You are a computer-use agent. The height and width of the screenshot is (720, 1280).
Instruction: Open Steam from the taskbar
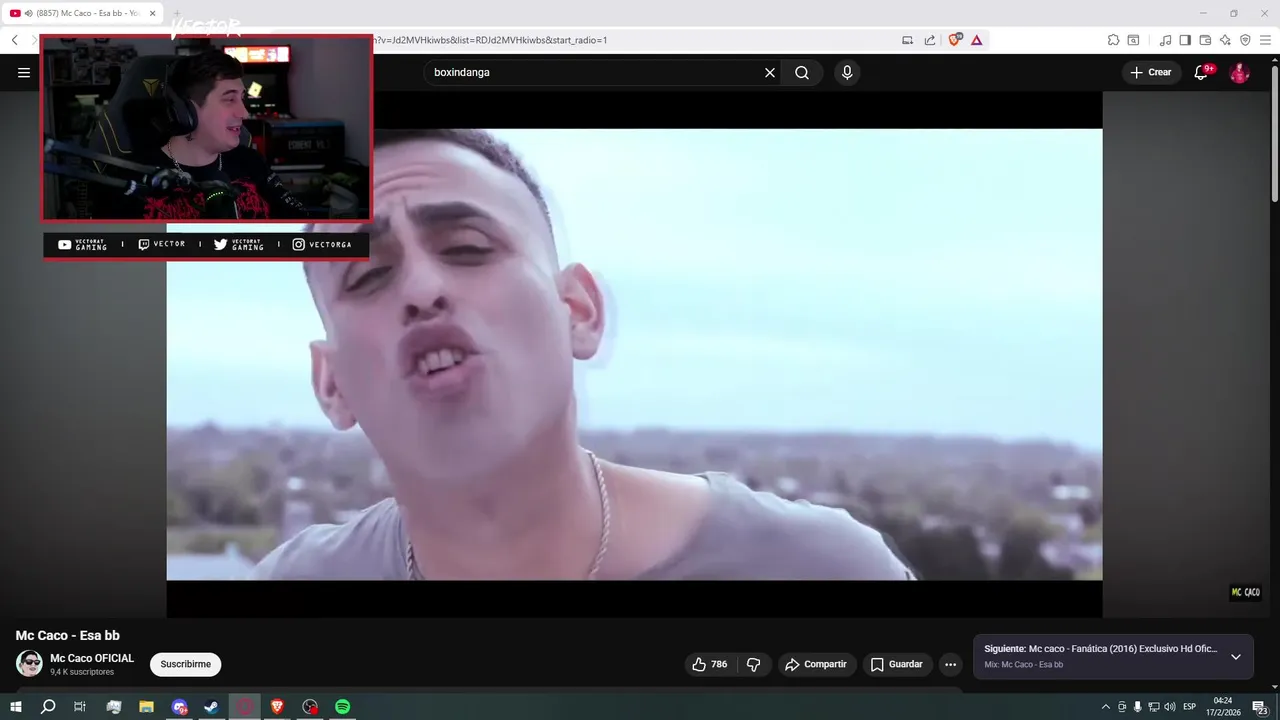(211, 707)
